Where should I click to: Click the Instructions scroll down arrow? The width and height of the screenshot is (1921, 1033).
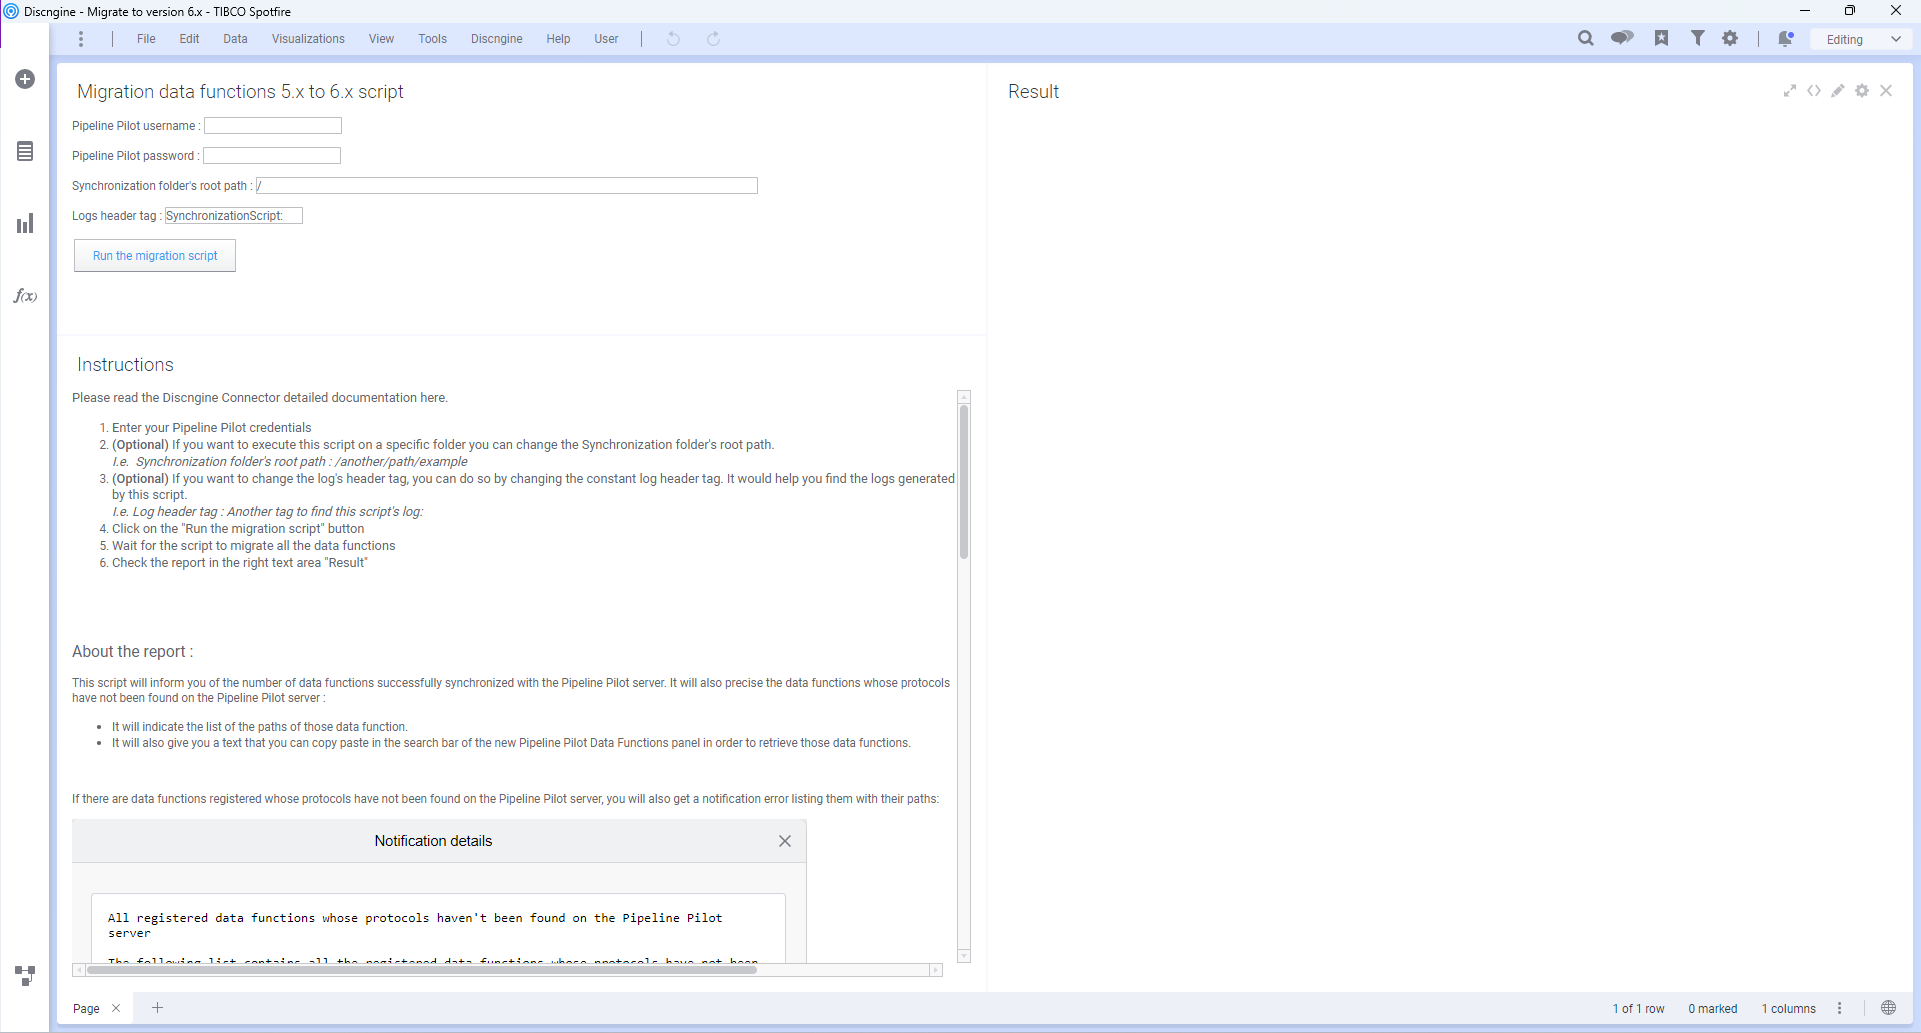tap(964, 957)
